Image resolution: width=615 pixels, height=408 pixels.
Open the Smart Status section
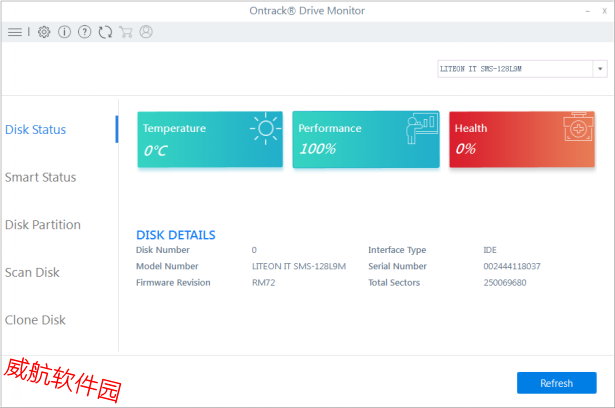point(40,177)
